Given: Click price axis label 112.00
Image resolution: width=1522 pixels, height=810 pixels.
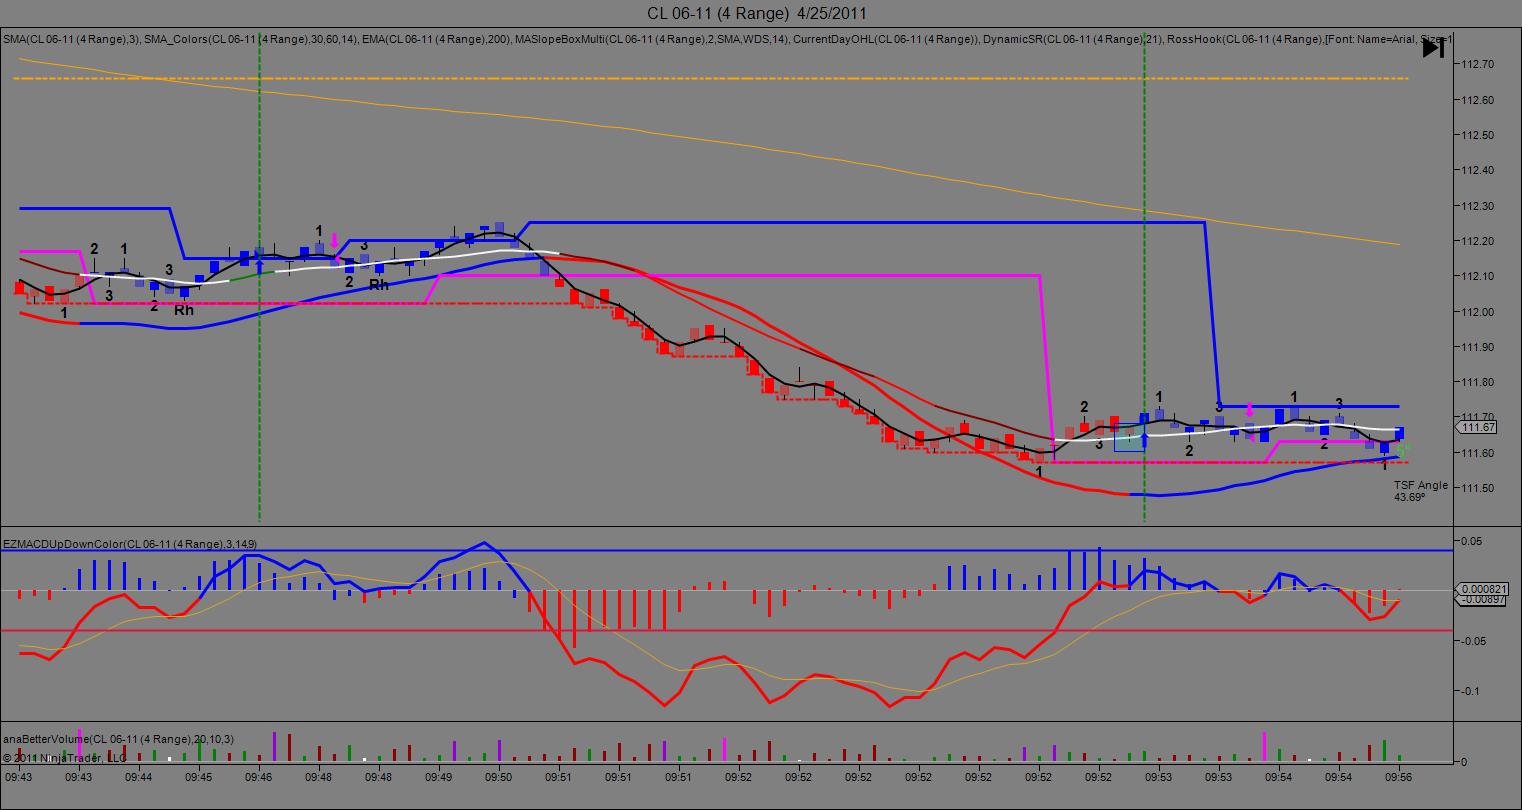Looking at the screenshot, I should tap(1477, 312).
